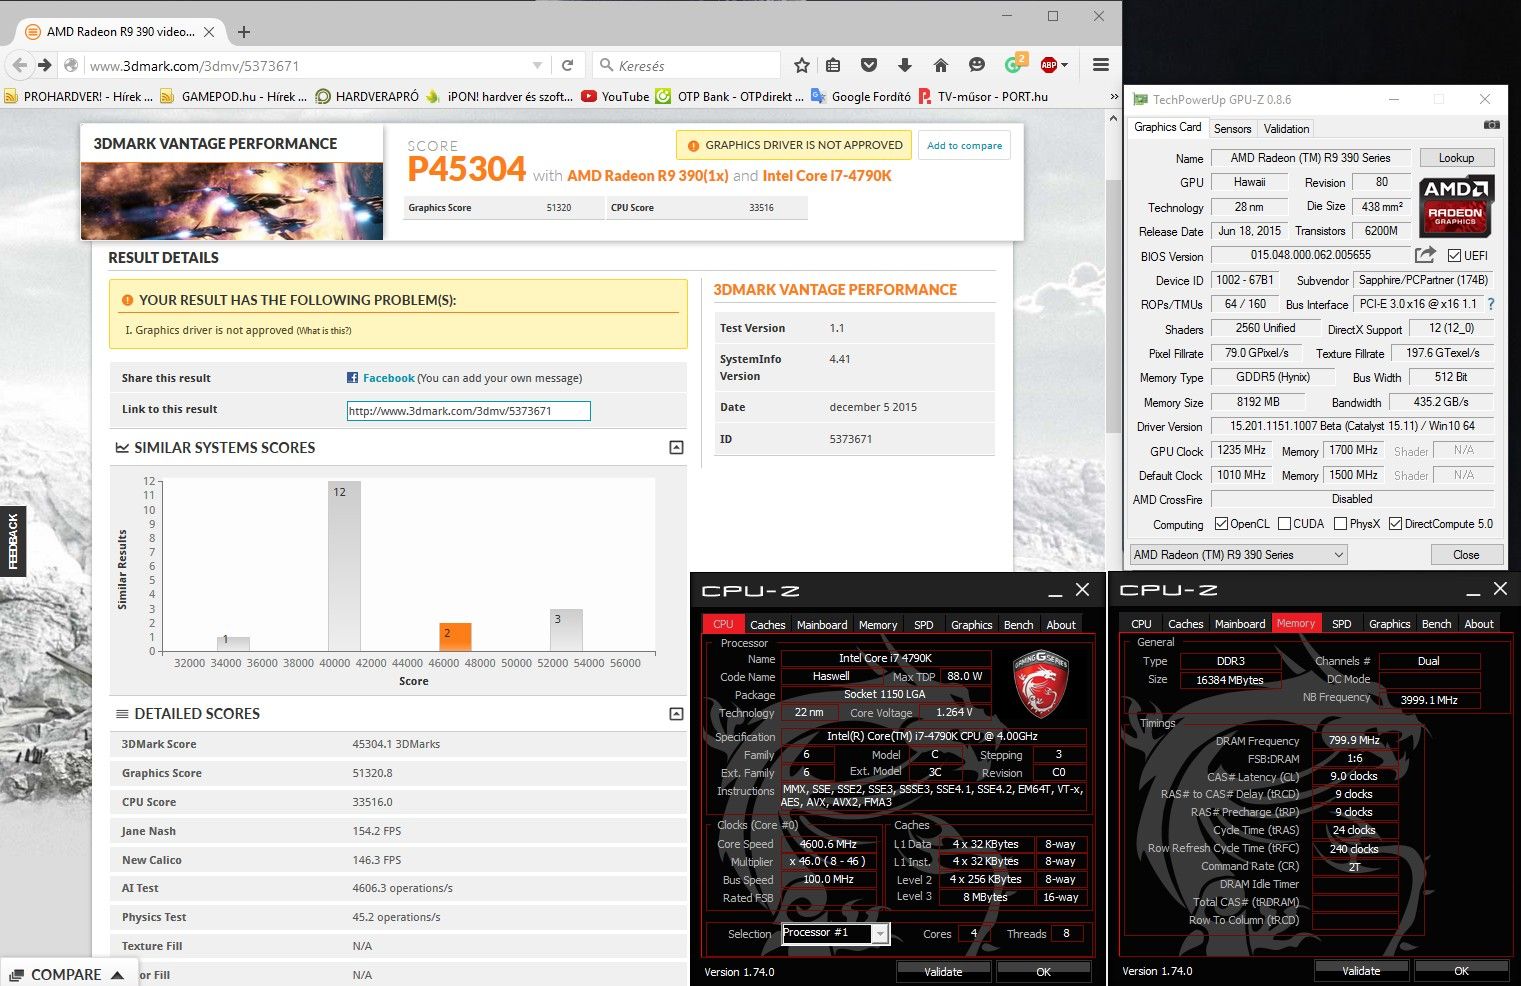The height and width of the screenshot is (986, 1521).
Task: Click the Adblock Plus ABP icon
Action: 1048,65
